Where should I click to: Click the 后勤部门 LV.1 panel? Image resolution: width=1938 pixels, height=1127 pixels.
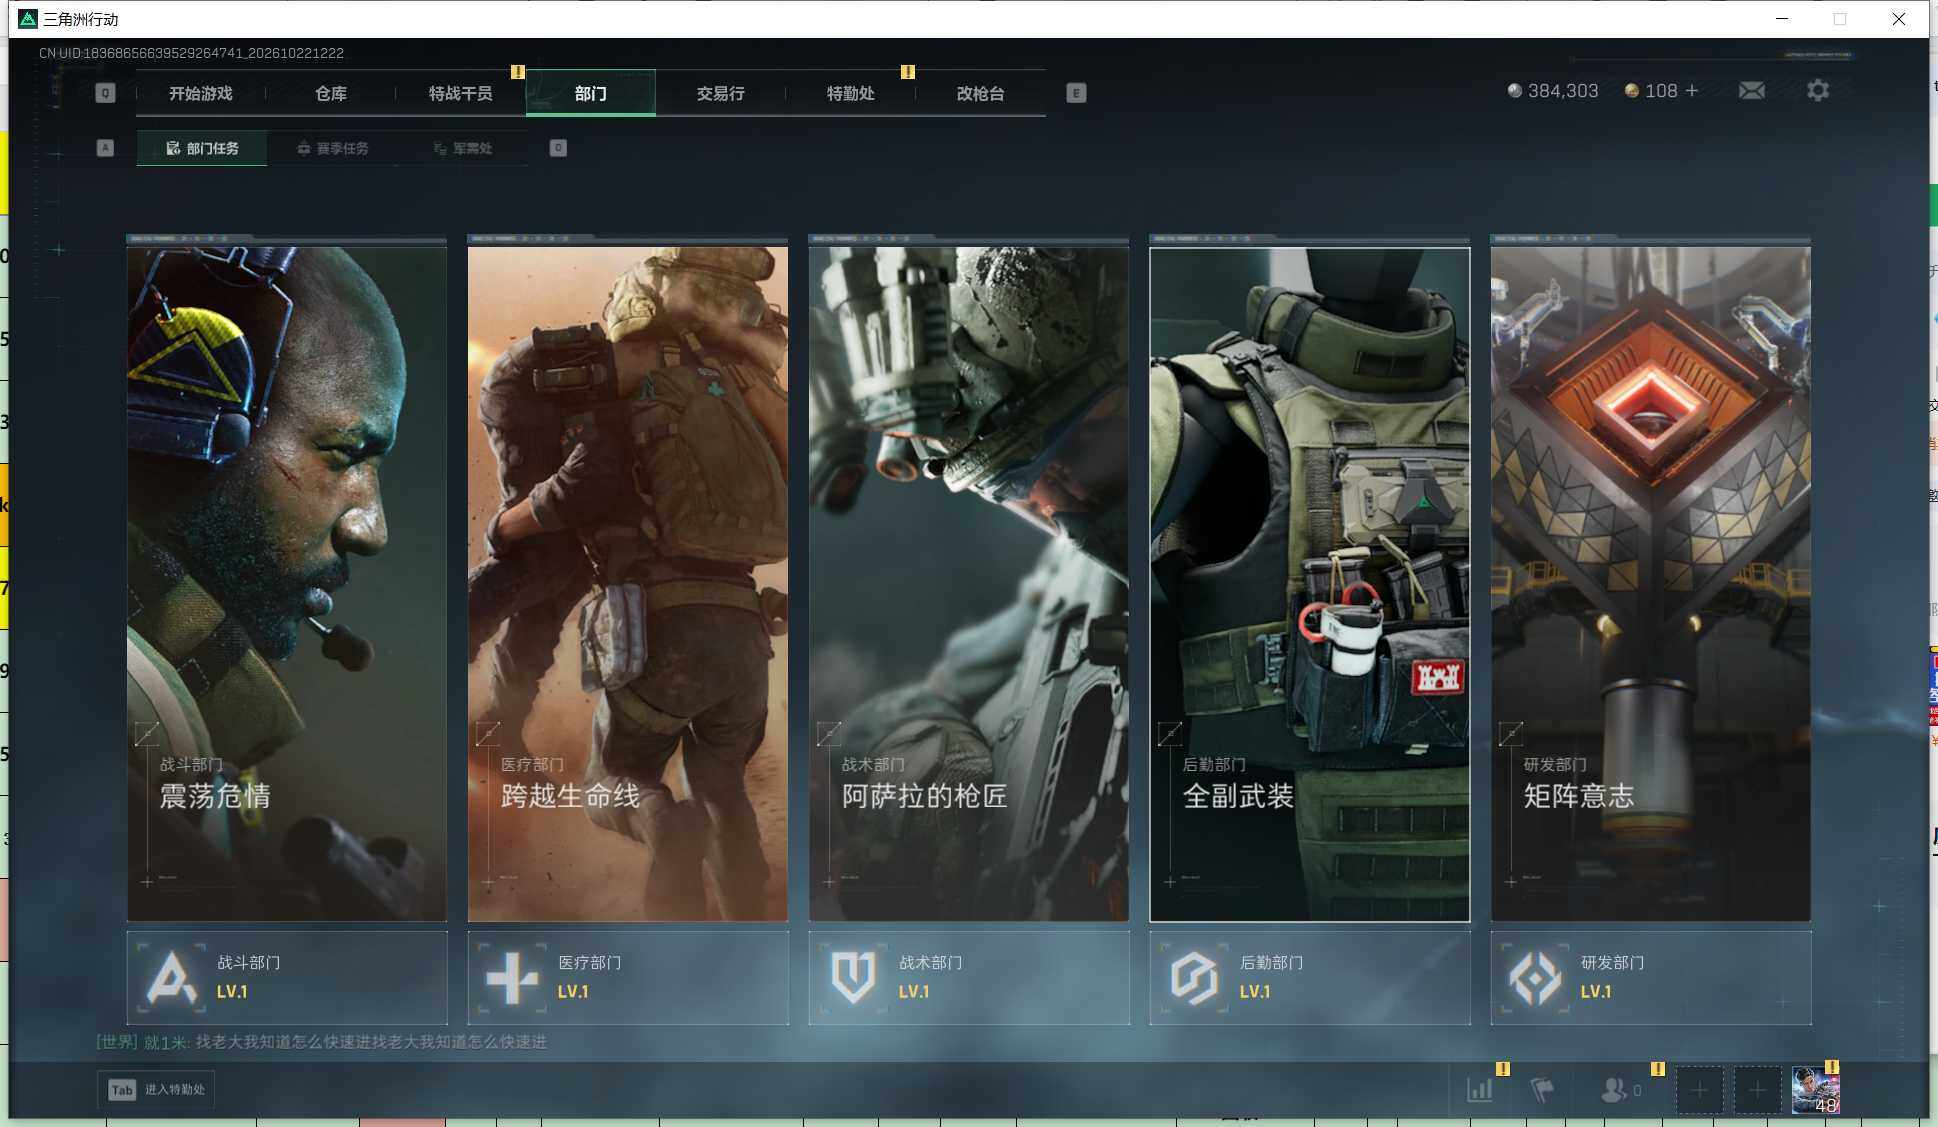tap(1310, 977)
